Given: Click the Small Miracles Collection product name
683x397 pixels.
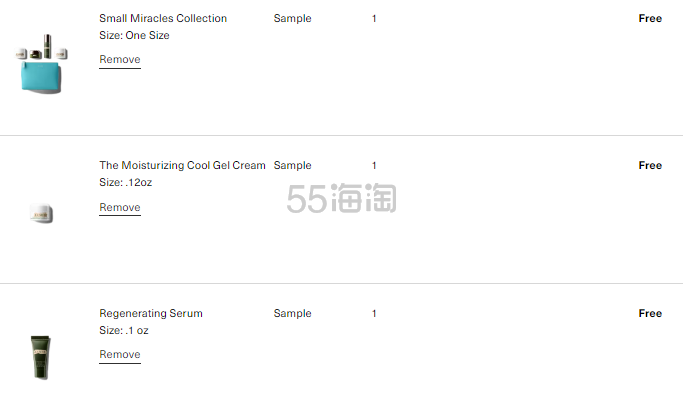Looking at the screenshot, I should [163, 18].
